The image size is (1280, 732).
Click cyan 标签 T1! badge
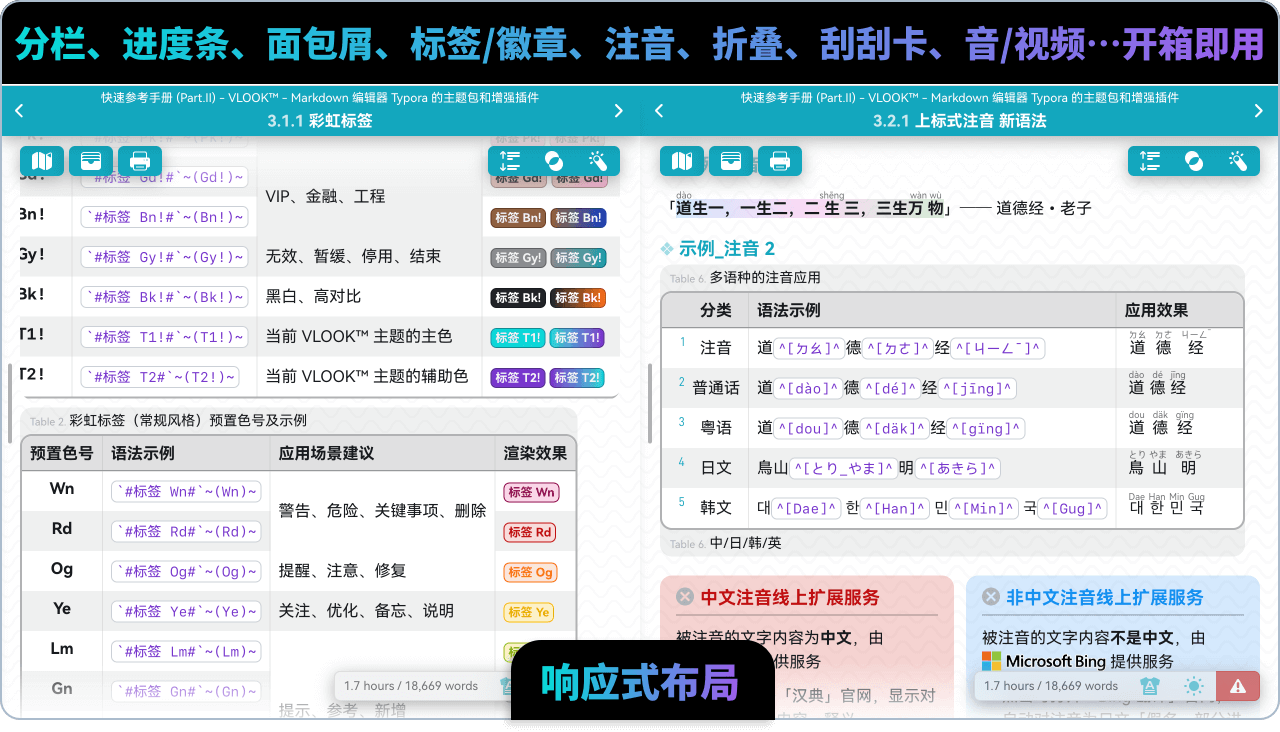518,338
